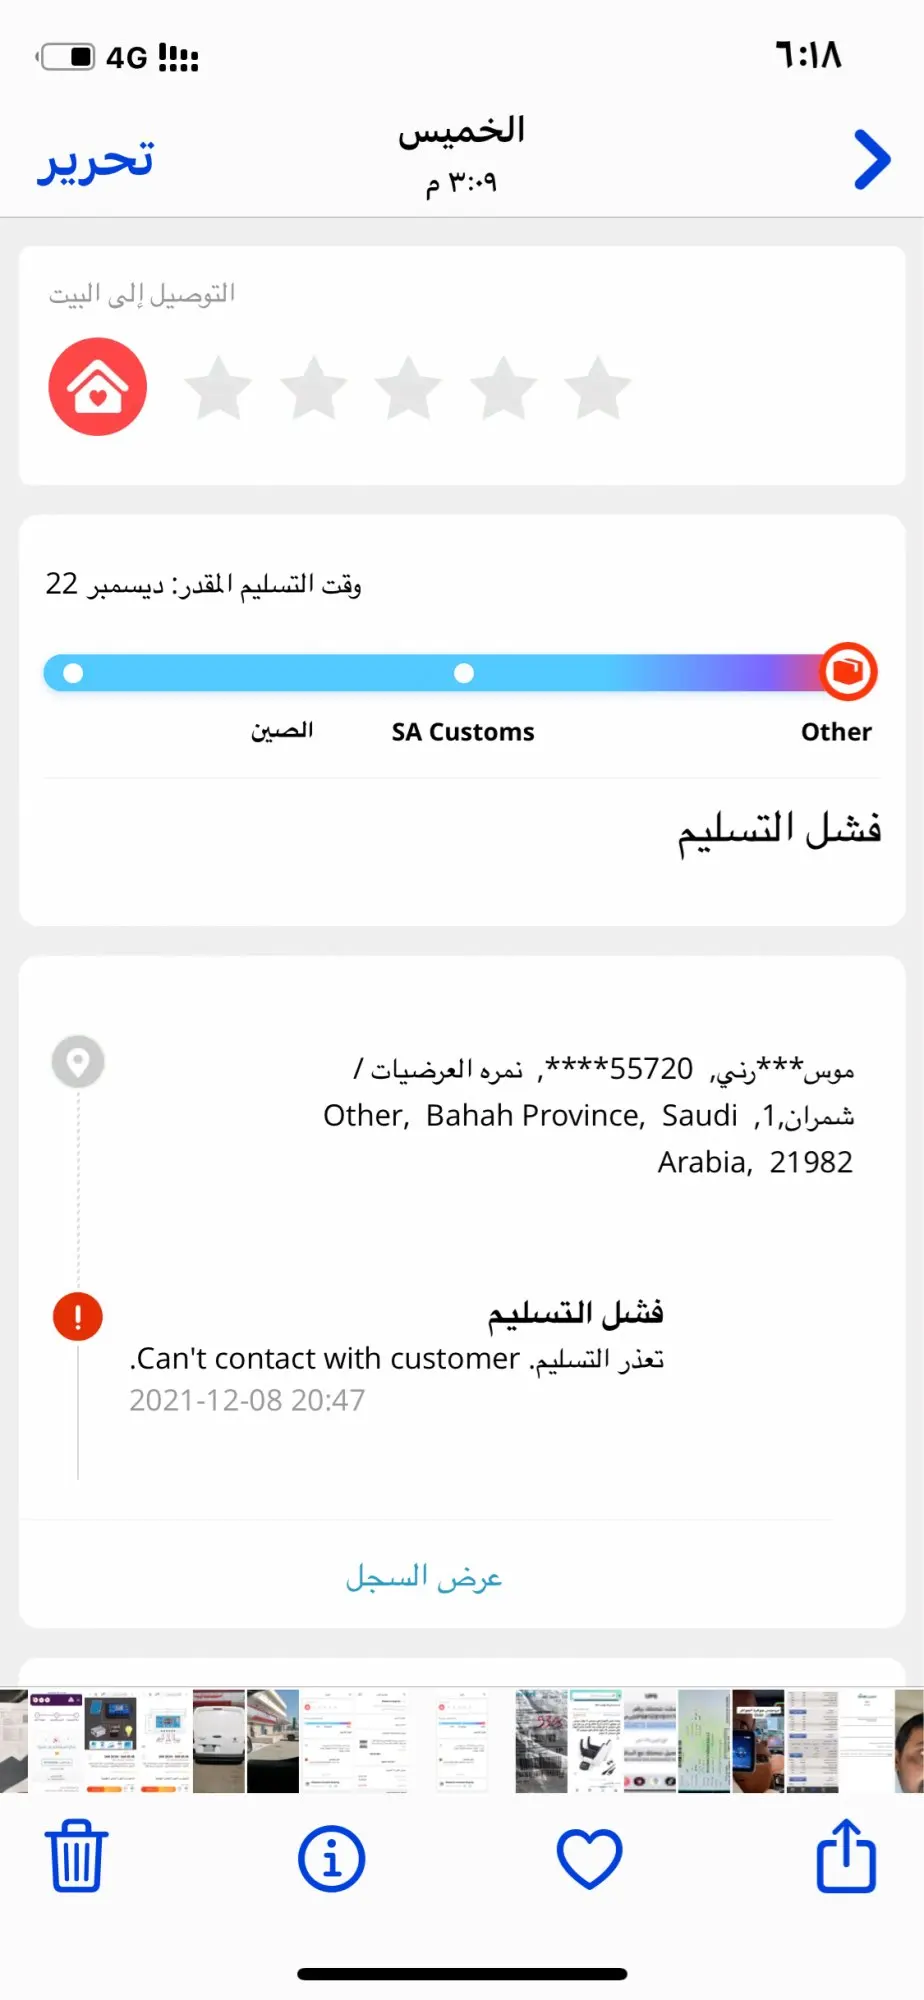Screen dimensions: 924x2000
Task: Tap the first progress bar starting dot
Action: [x=73, y=673]
